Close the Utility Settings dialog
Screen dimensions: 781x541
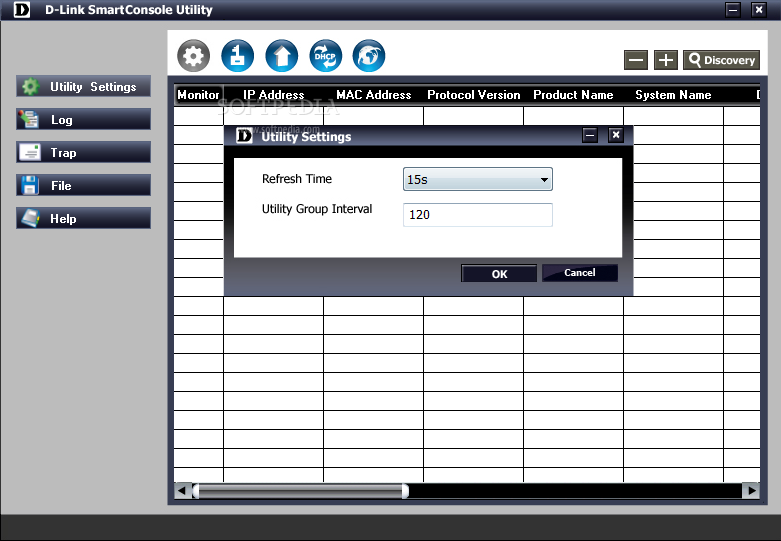point(616,135)
